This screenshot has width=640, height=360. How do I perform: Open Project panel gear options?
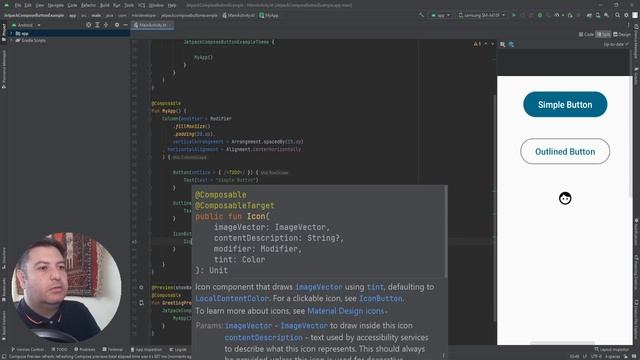(x=117, y=25)
